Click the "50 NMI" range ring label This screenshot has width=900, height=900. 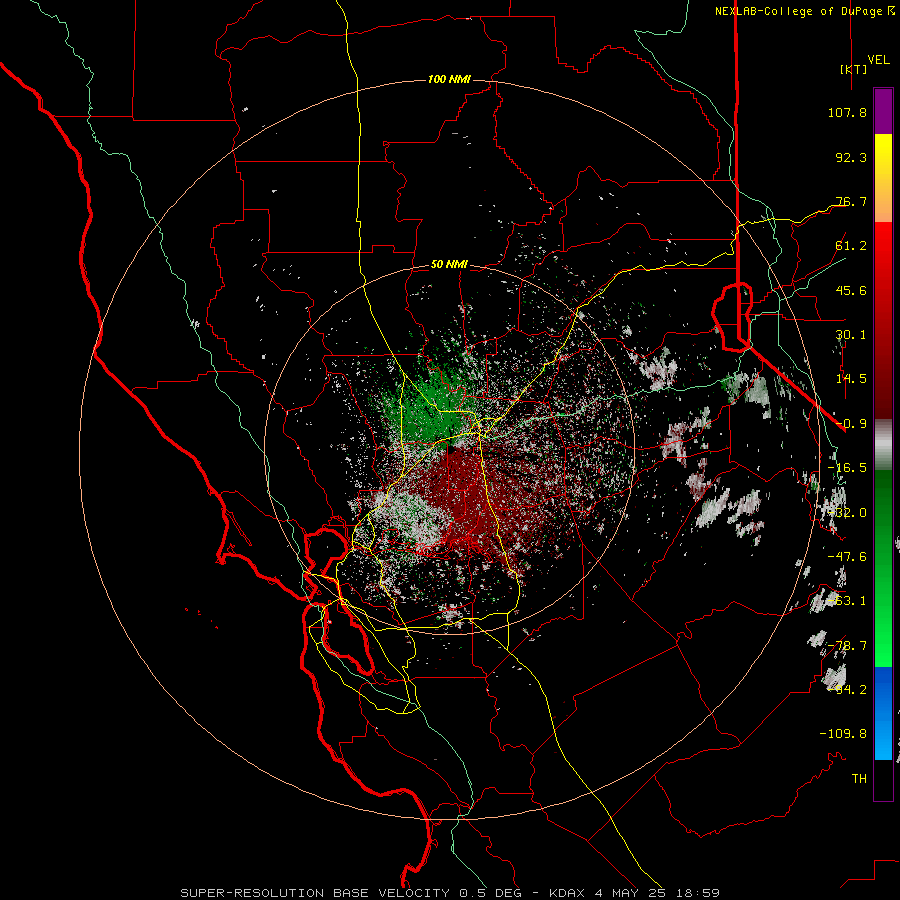(x=449, y=265)
